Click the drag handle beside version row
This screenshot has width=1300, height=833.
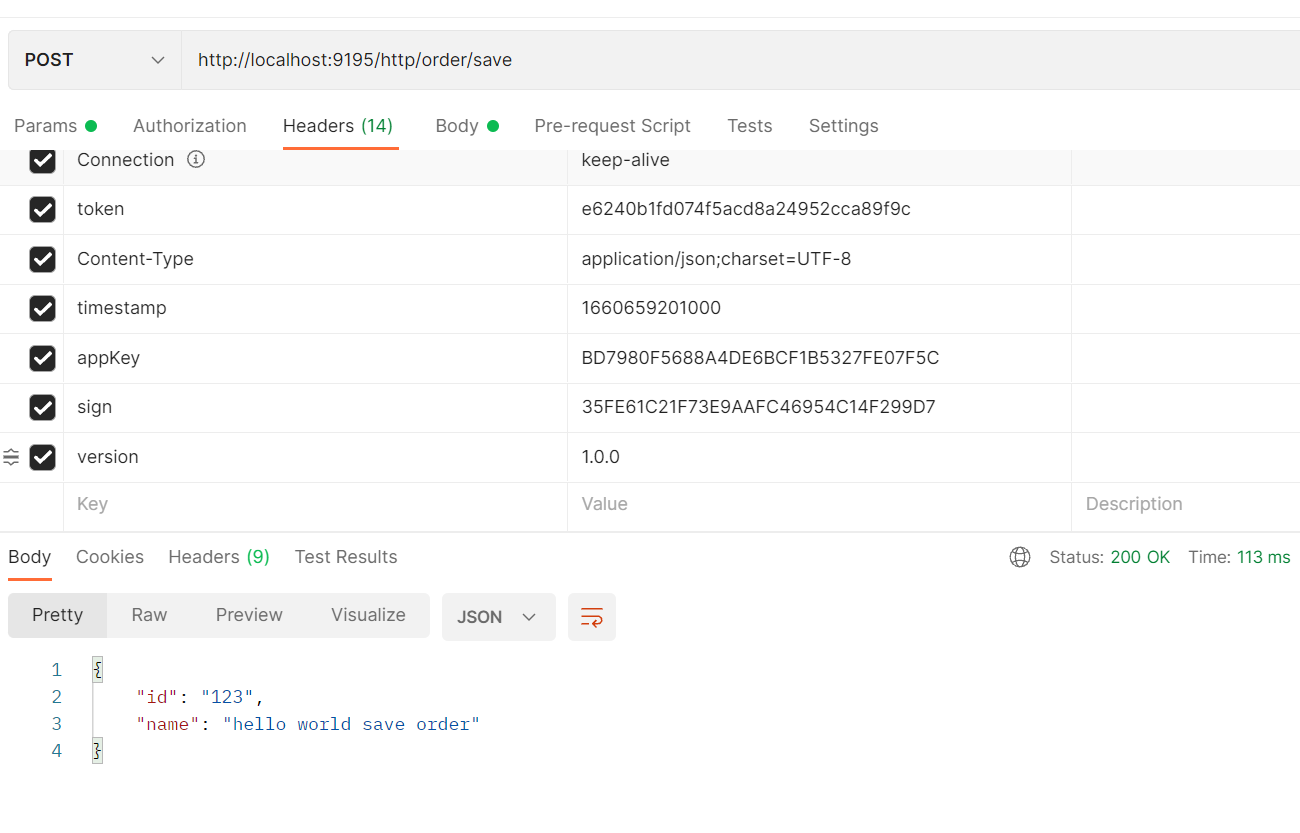(x=11, y=457)
